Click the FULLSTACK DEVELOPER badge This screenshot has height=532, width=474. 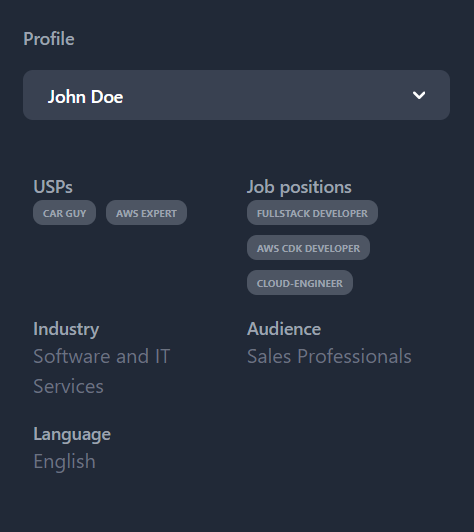[x=312, y=213]
